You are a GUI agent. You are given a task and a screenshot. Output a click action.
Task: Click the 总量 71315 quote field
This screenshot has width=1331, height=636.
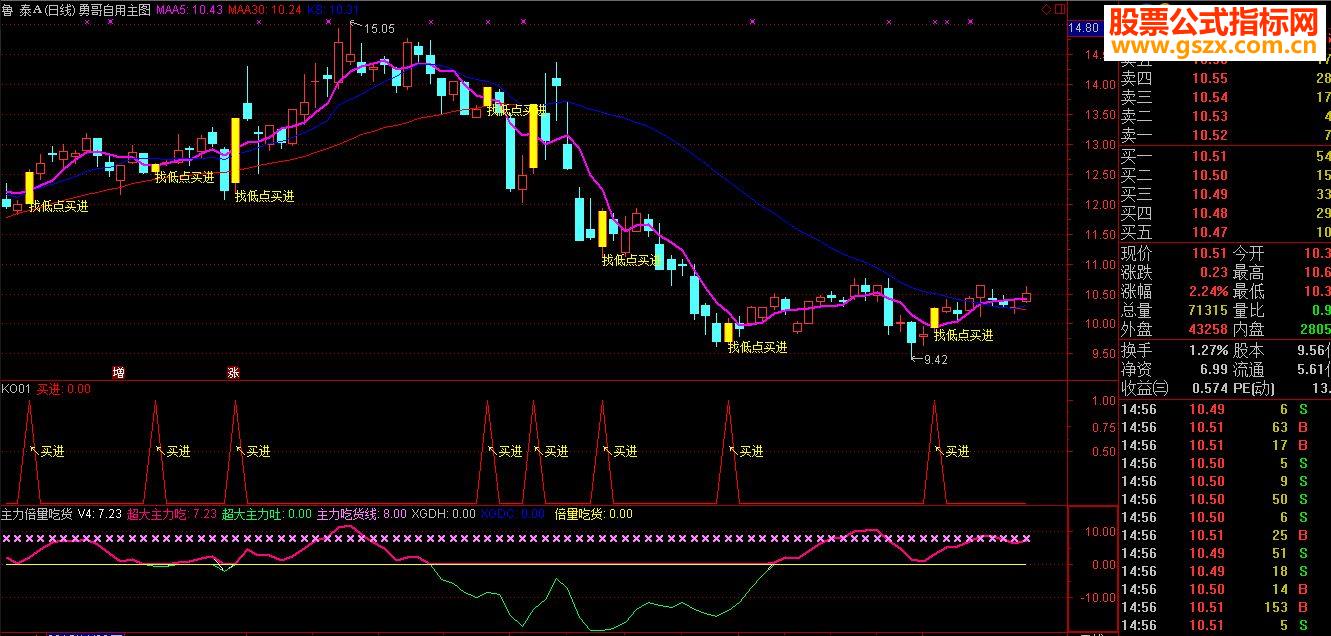tap(1173, 311)
